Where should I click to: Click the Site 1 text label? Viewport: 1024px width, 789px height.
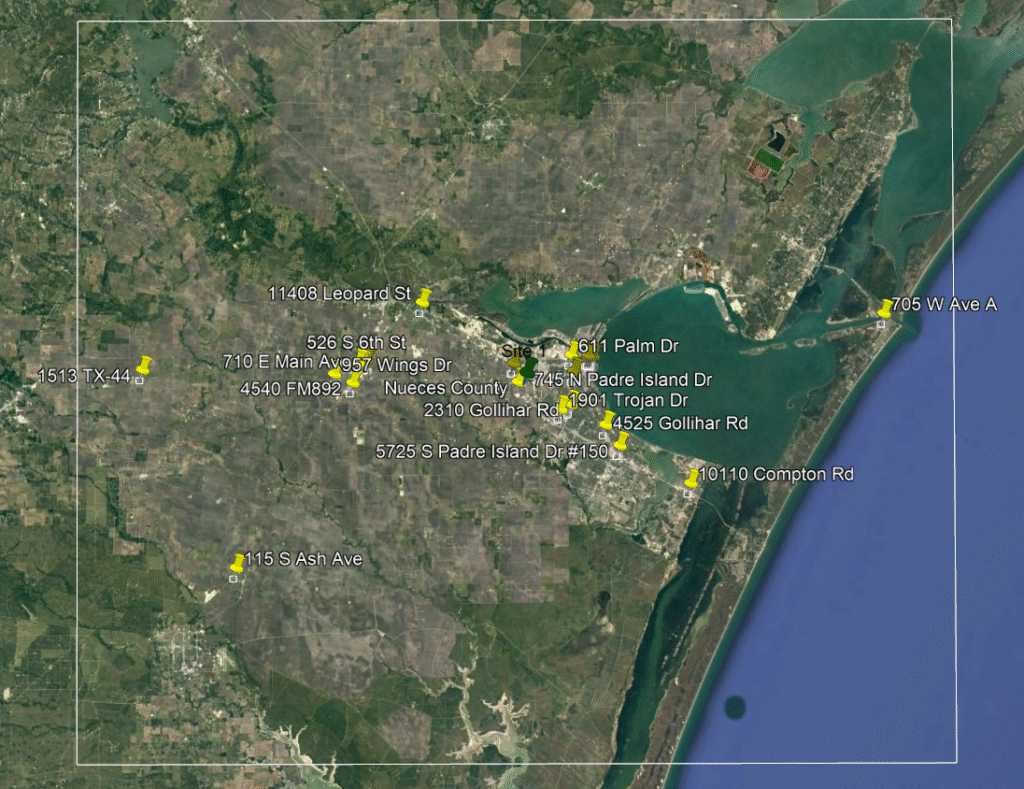click(x=516, y=351)
